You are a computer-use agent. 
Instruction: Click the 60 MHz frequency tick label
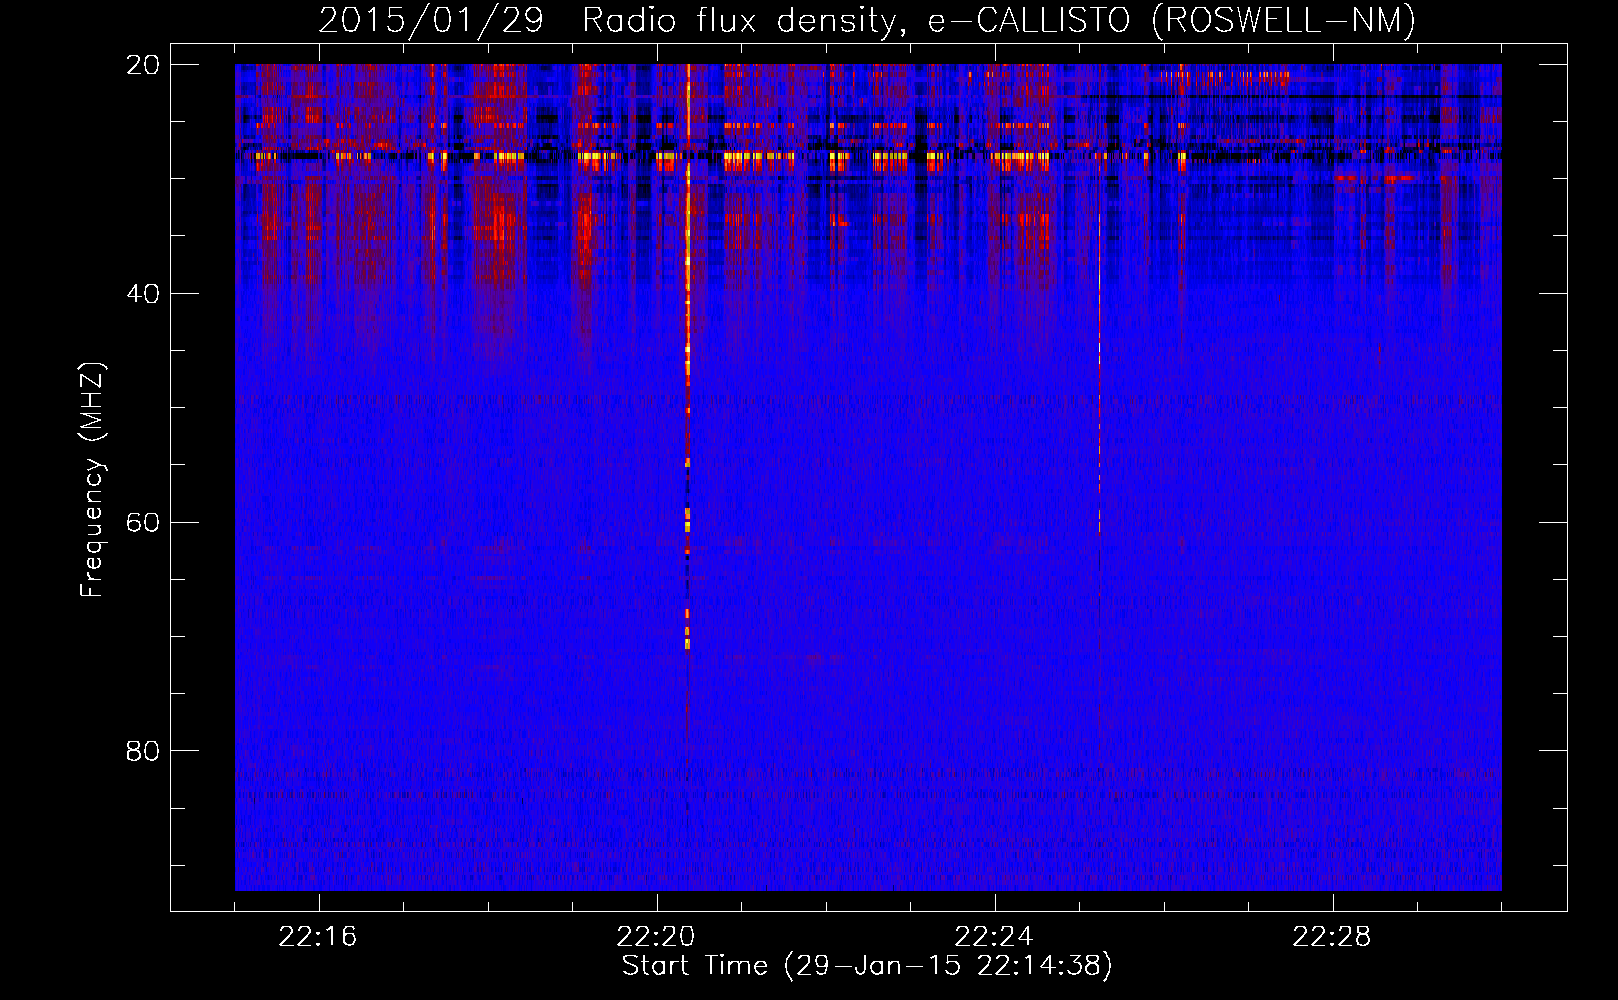144,523
